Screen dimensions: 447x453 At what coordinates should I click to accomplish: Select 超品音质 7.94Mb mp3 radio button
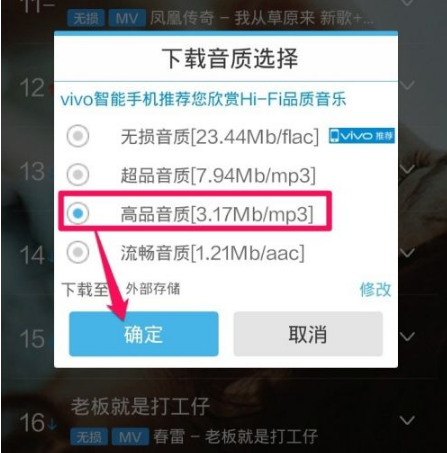pyautogui.click(x=78, y=174)
